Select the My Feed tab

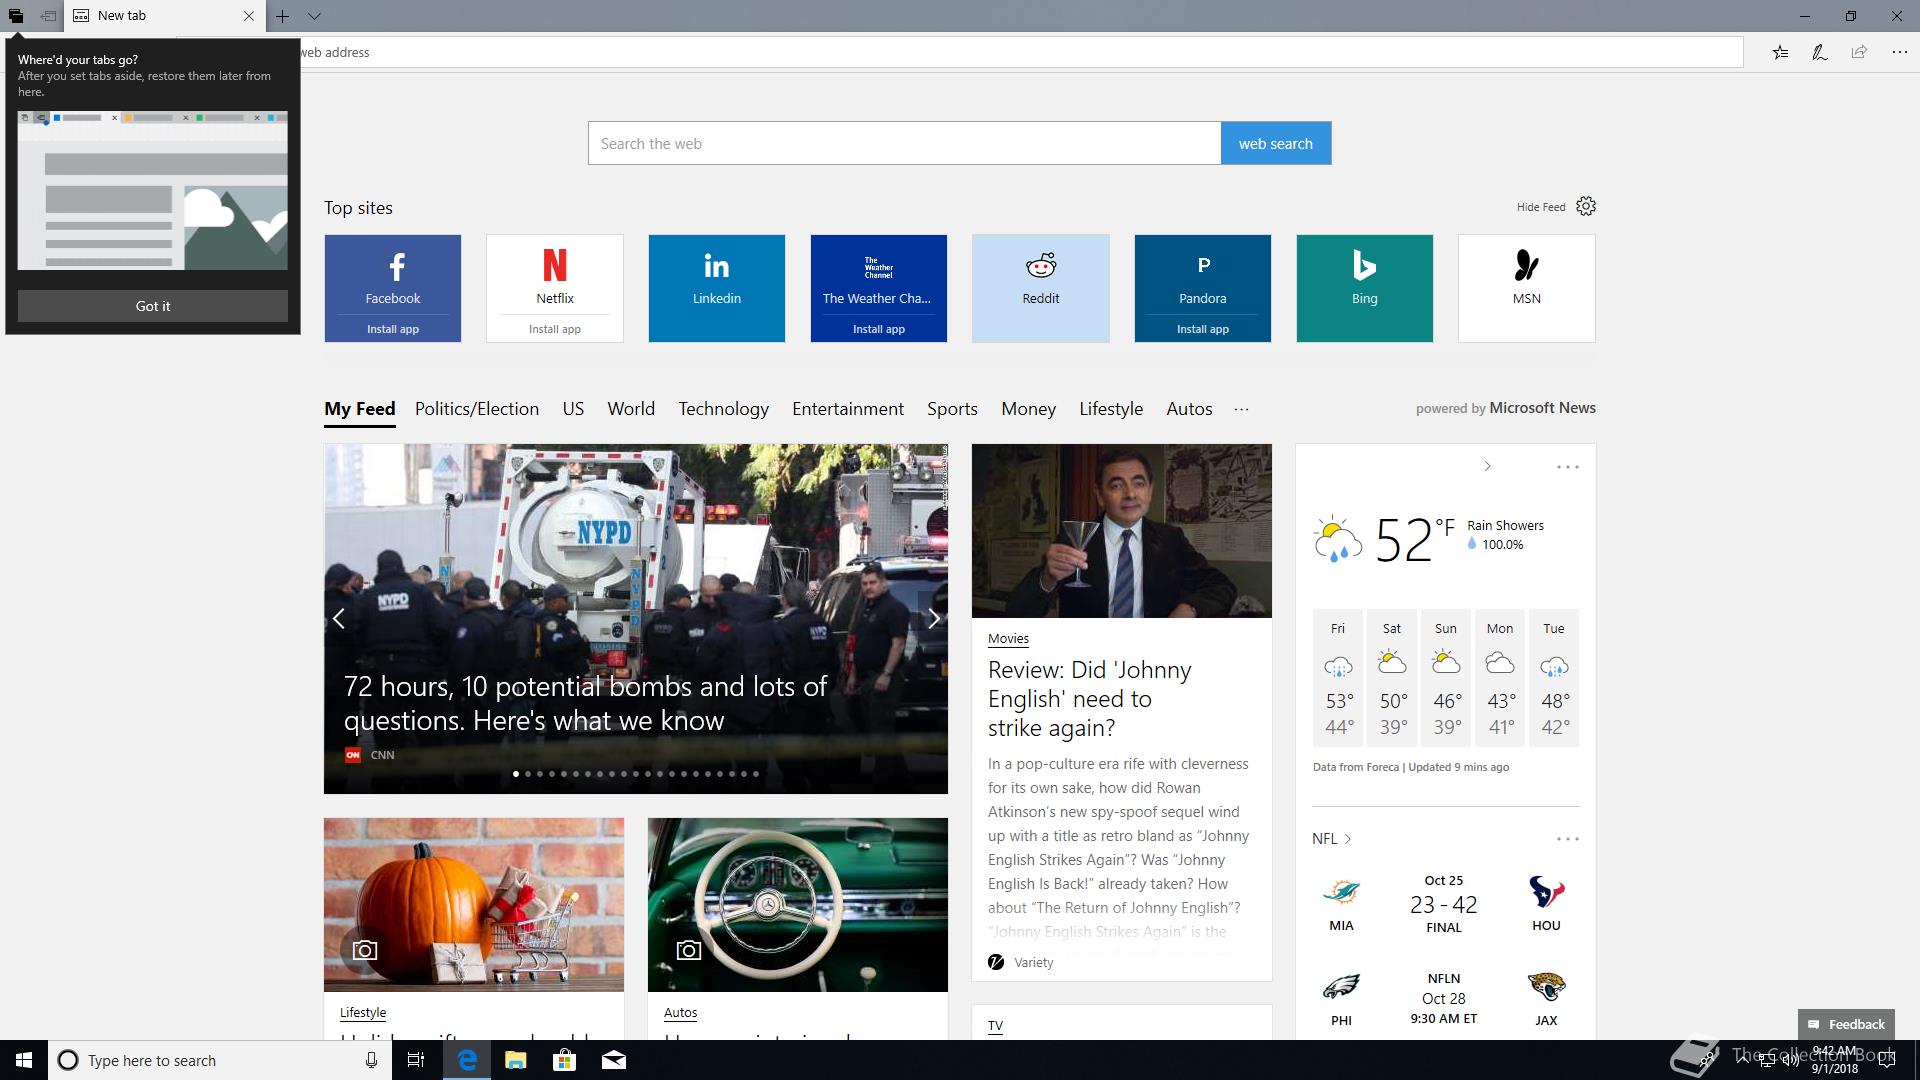360,409
